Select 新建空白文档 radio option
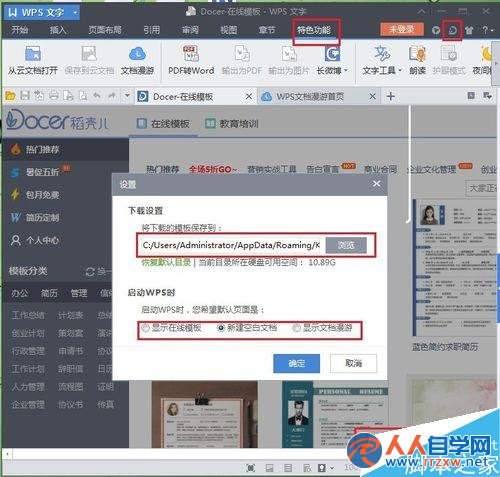Viewport: 500px width, 477px height. 221,328
